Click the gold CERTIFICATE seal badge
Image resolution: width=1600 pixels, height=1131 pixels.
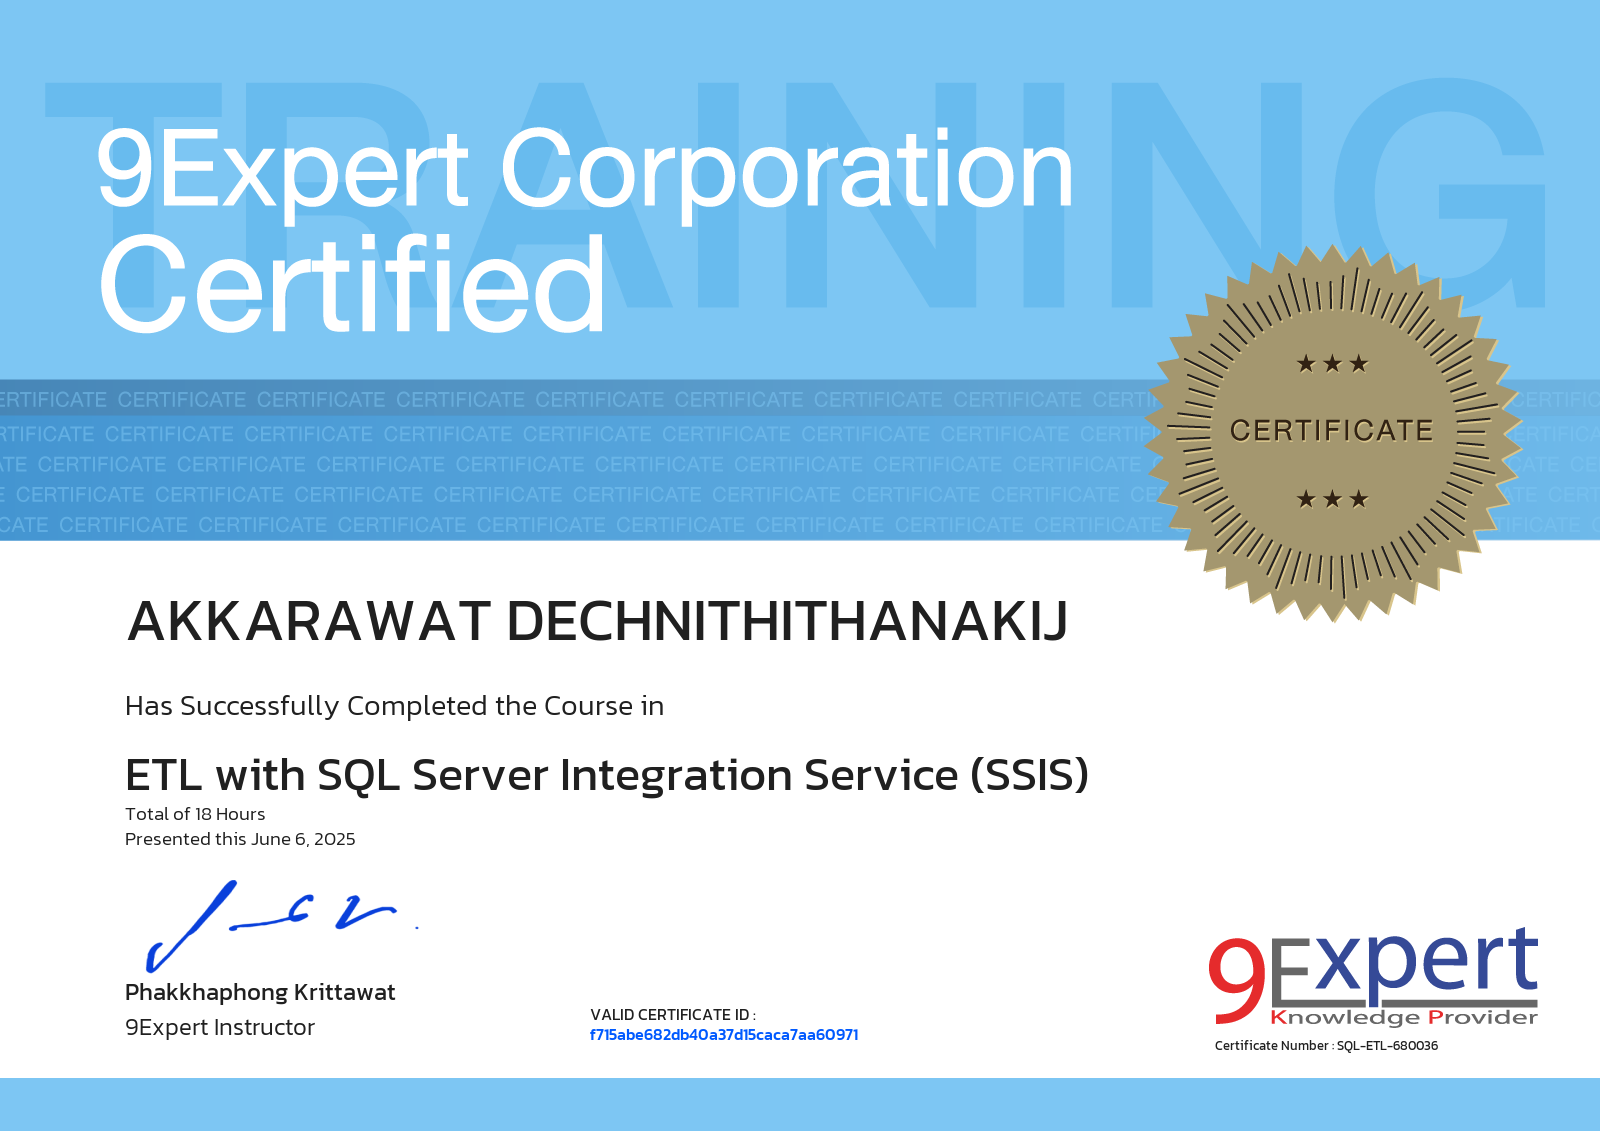click(x=1332, y=432)
